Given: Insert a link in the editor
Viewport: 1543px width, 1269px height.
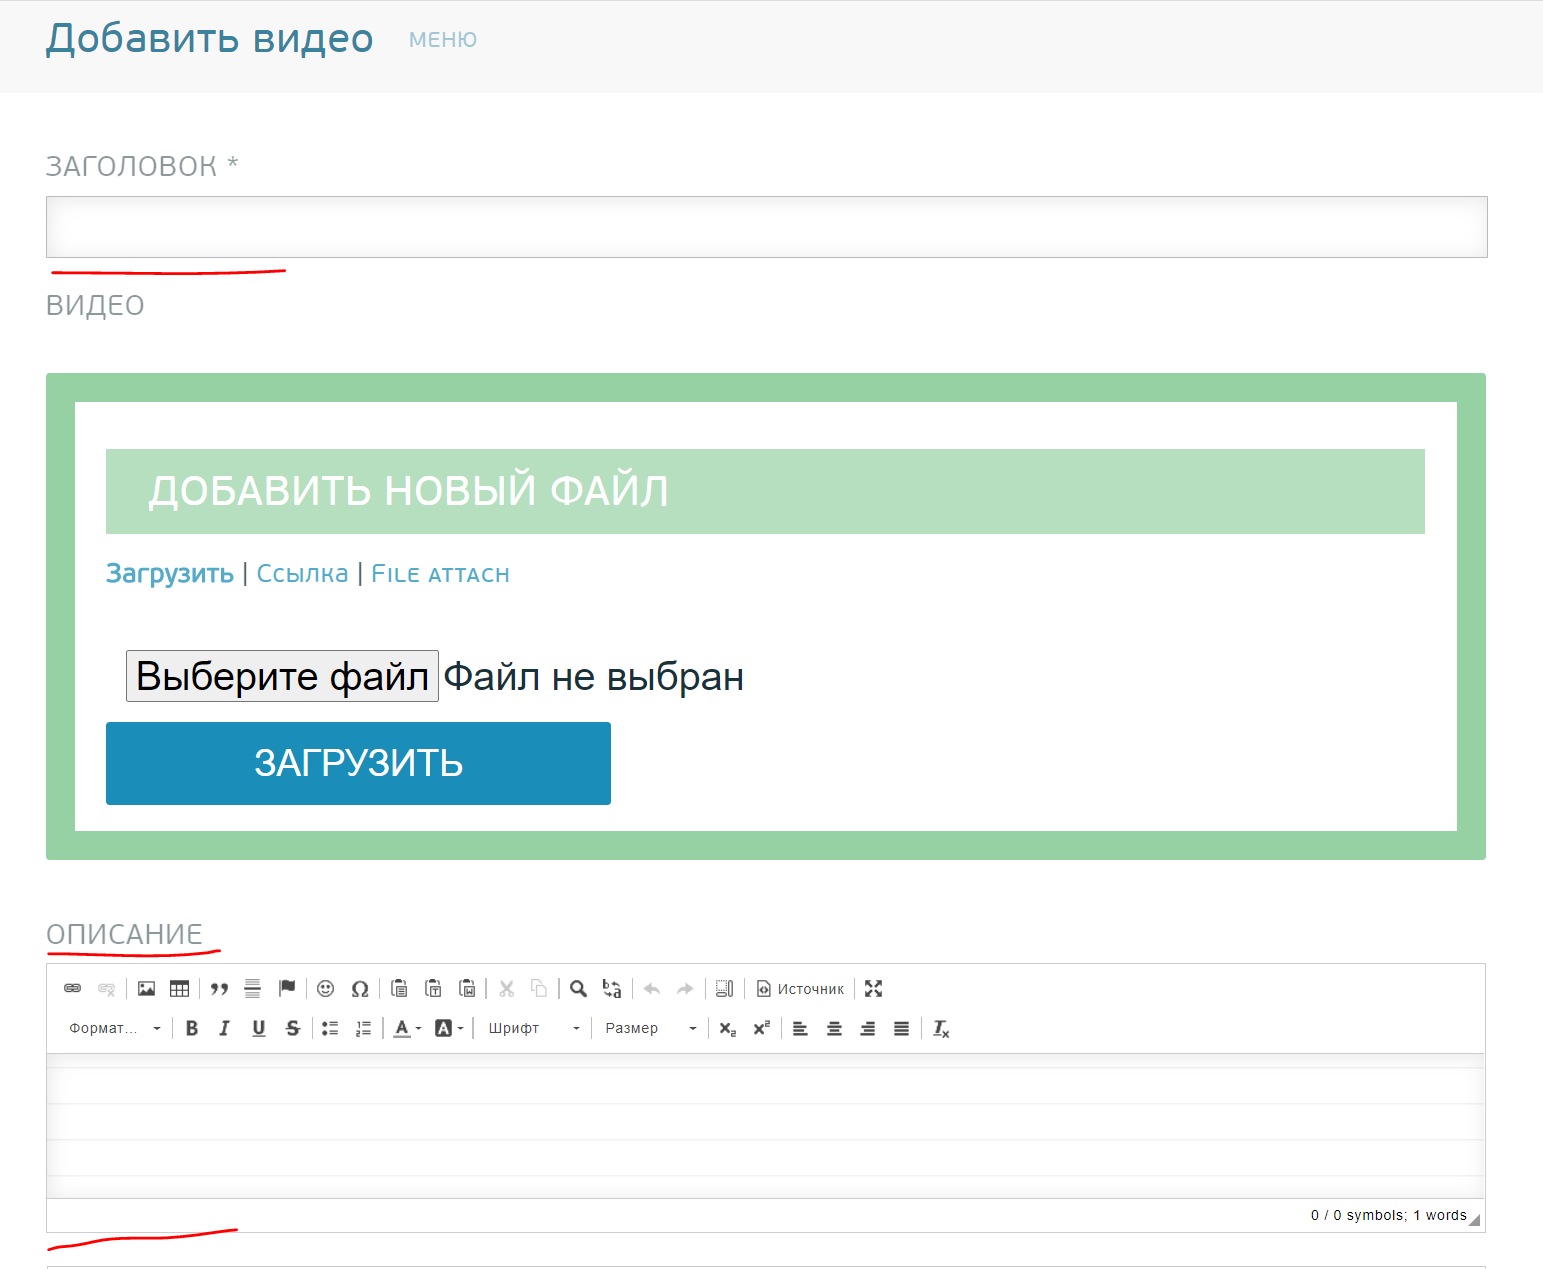Looking at the screenshot, I should (x=73, y=989).
